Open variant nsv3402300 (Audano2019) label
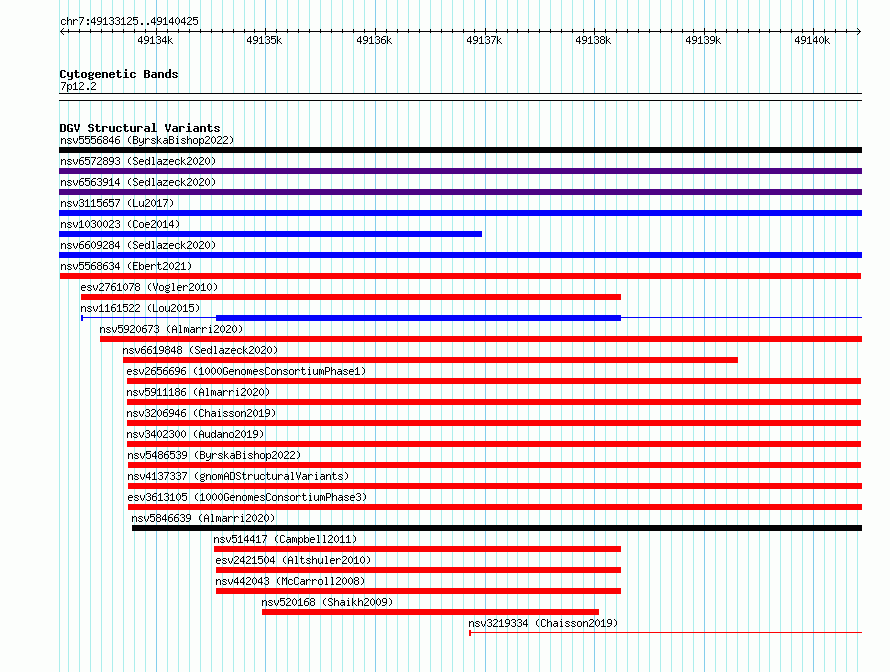Image resolution: width=890 pixels, height=672 pixels. [195, 434]
